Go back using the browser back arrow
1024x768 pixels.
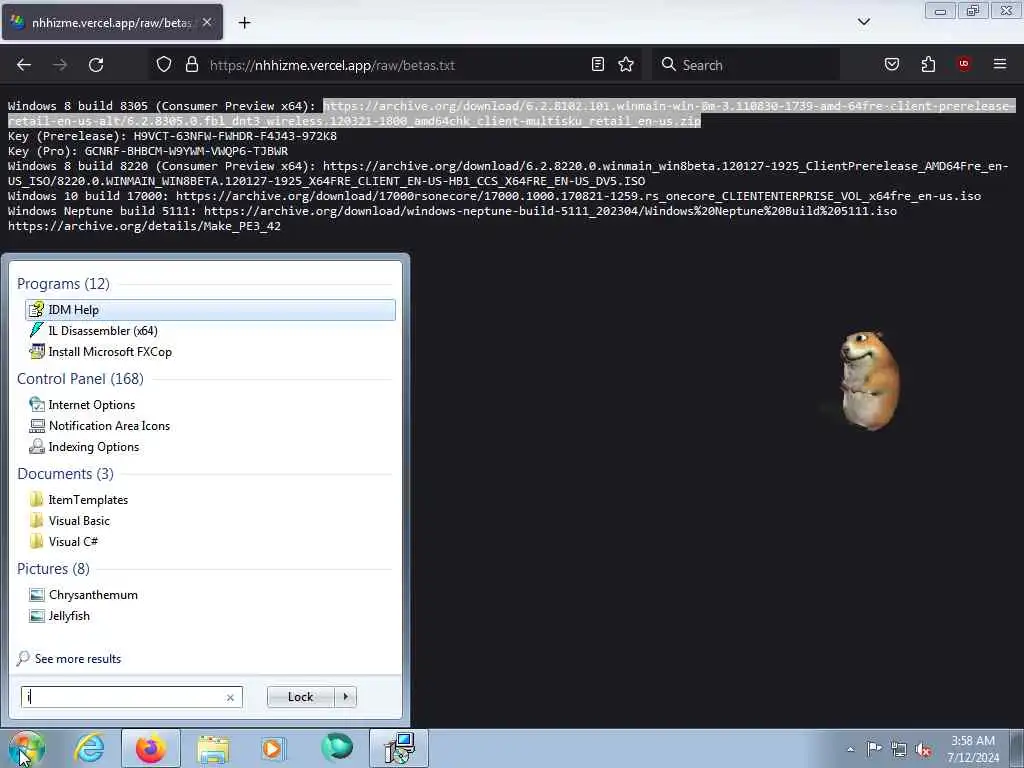tap(24, 65)
